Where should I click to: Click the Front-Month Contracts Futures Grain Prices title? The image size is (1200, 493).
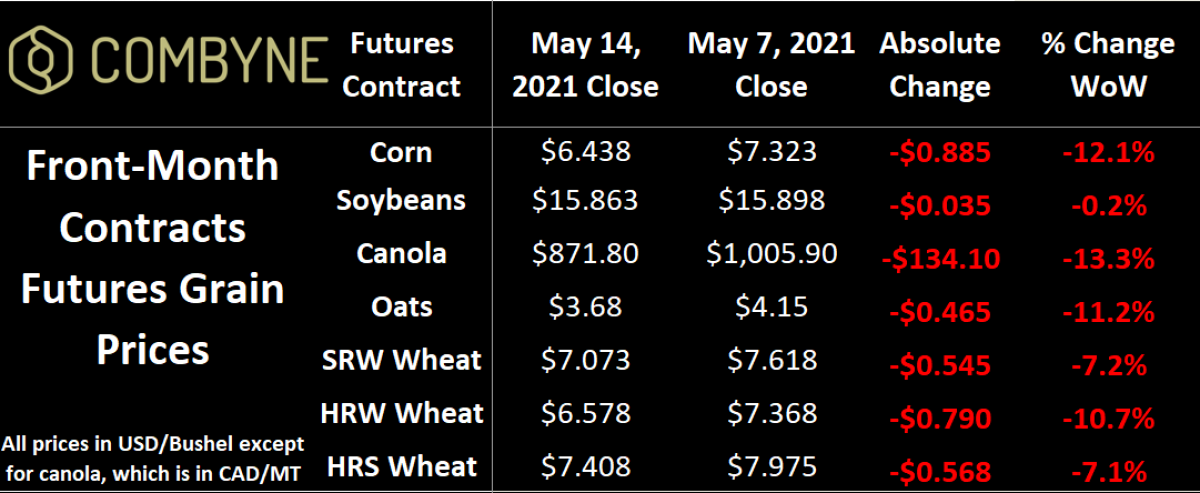(153, 258)
